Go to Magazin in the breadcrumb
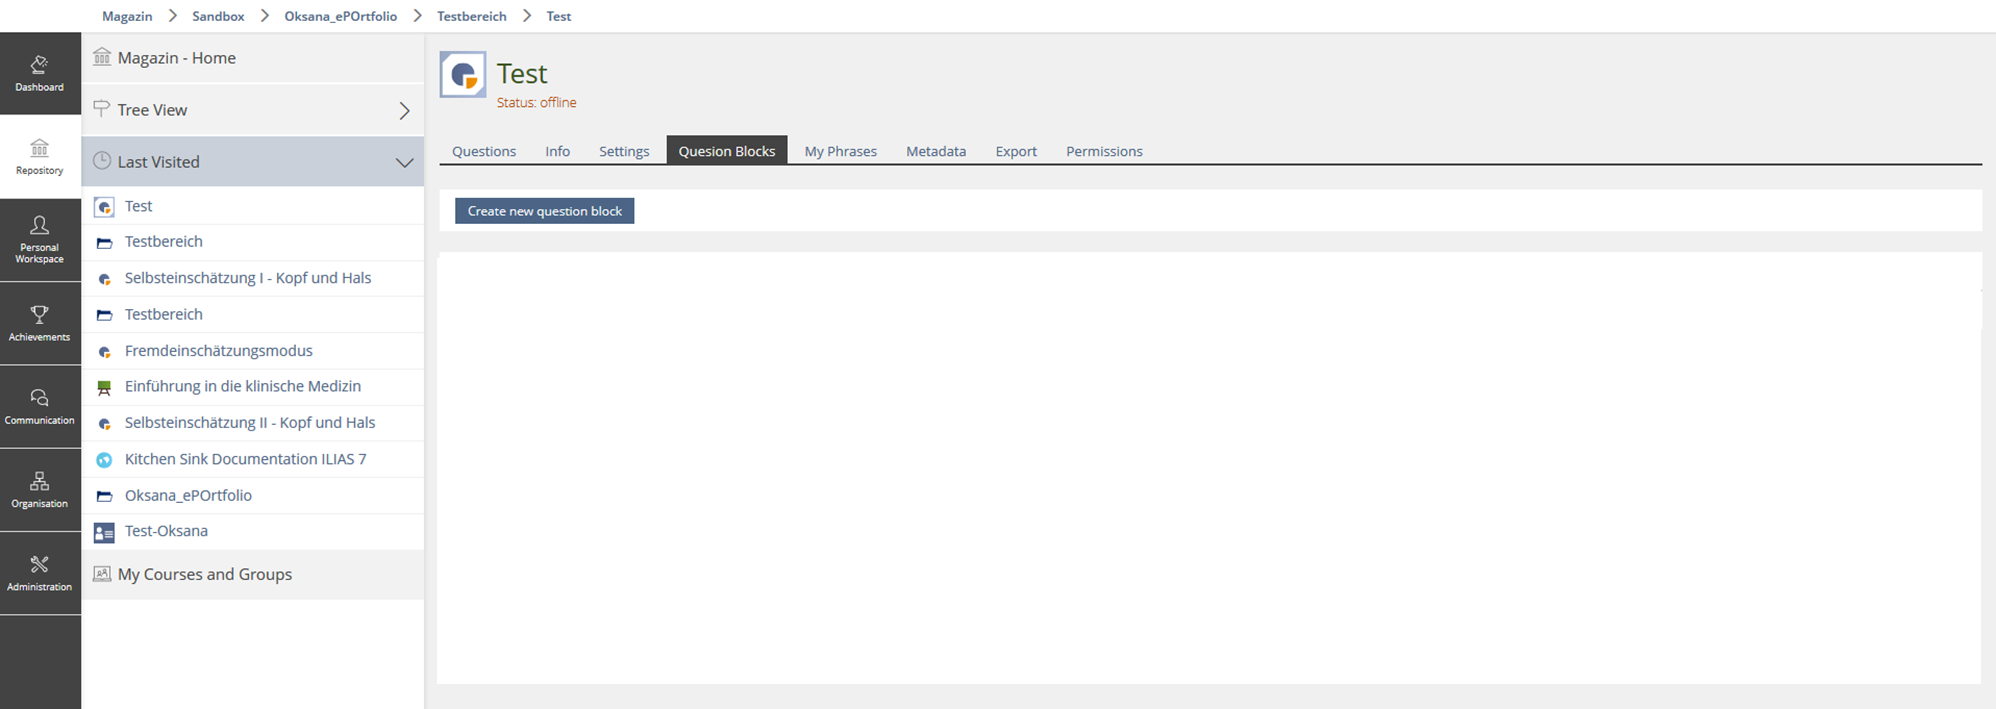This screenshot has height=709, width=1996. point(127,16)
